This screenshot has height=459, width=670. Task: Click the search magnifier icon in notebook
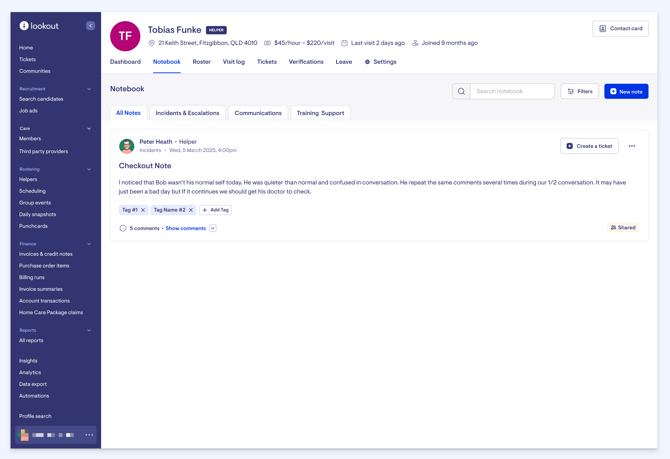461,91
